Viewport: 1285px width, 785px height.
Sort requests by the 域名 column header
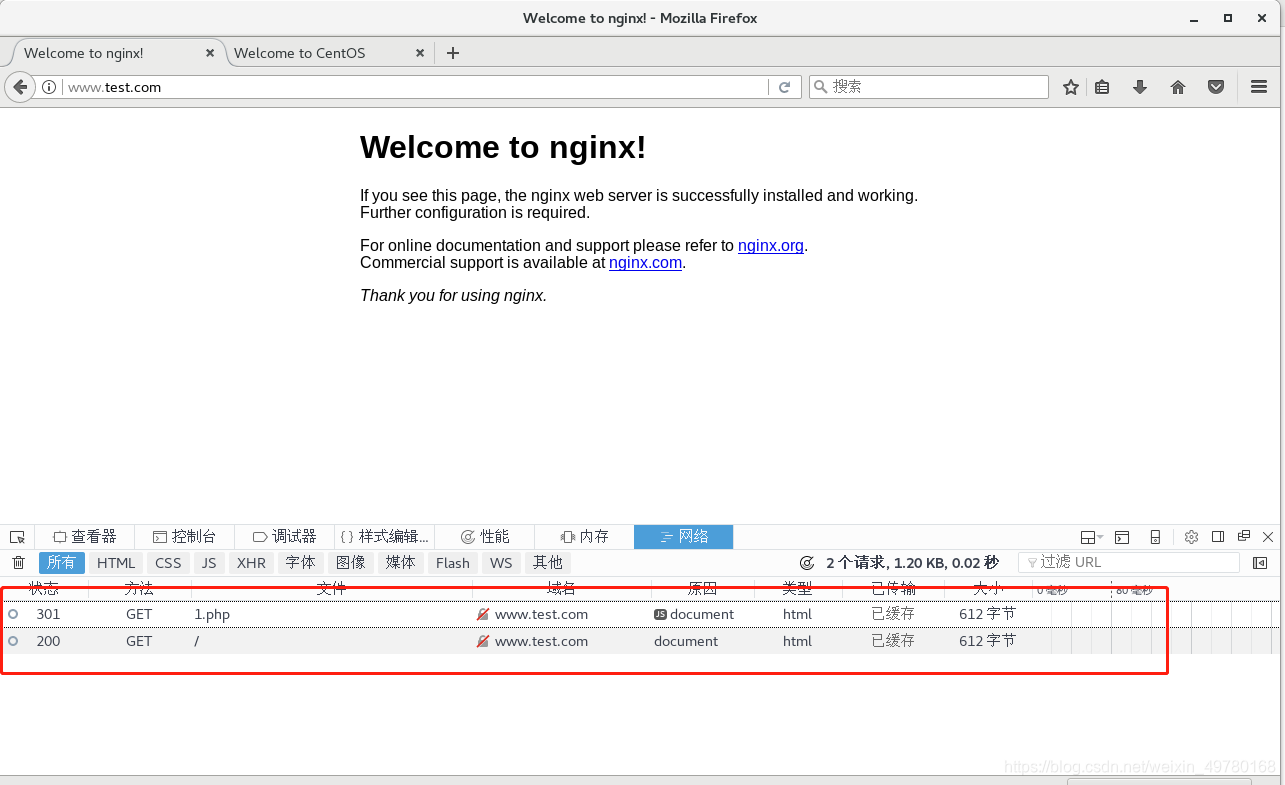click(561, 589)
